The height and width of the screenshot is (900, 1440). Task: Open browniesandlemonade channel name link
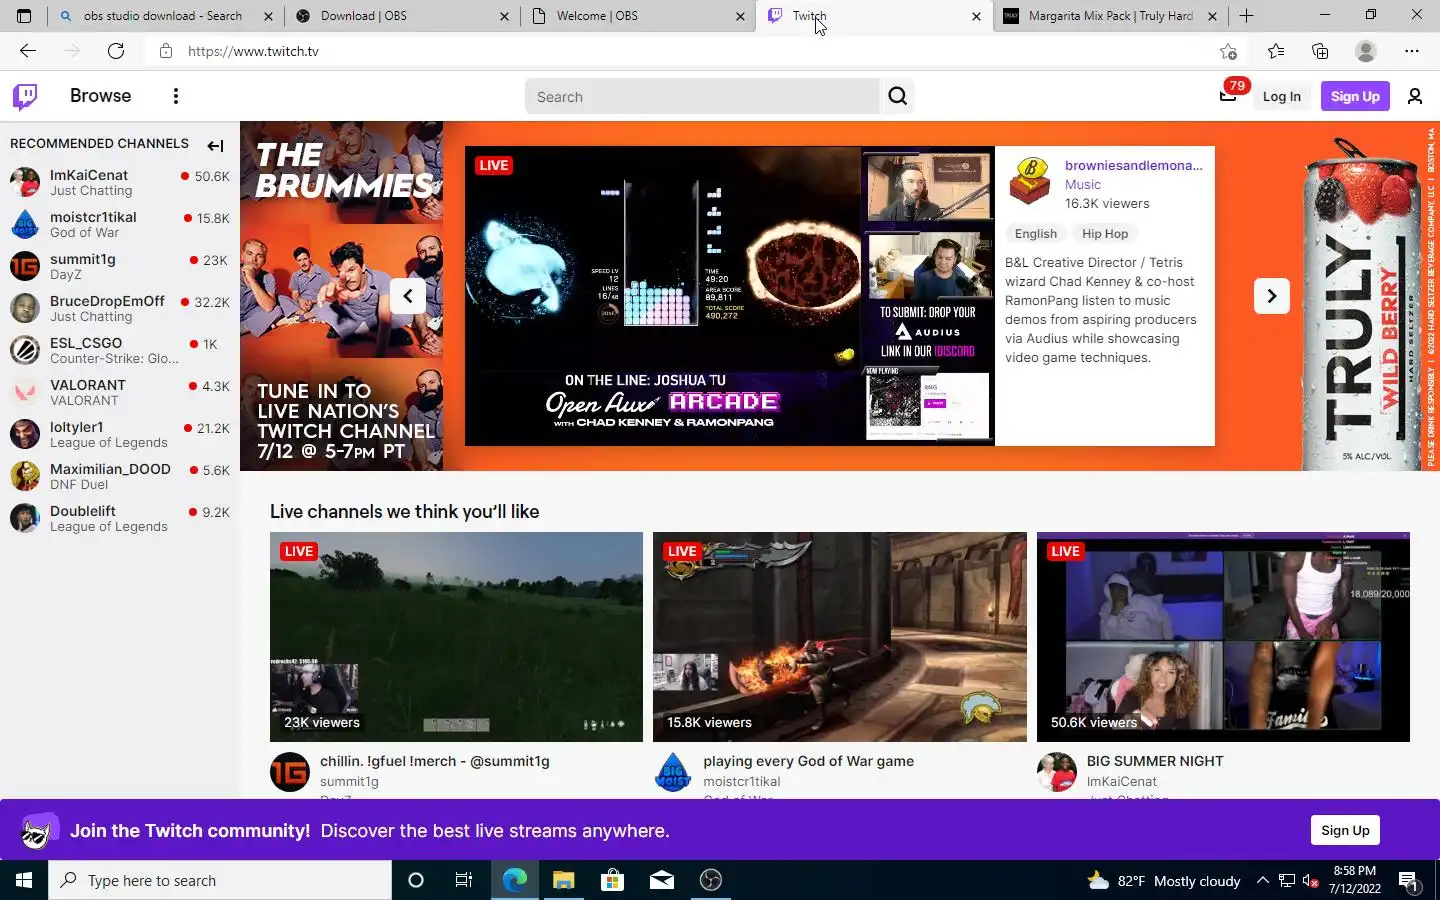[x=1133, y=165]
